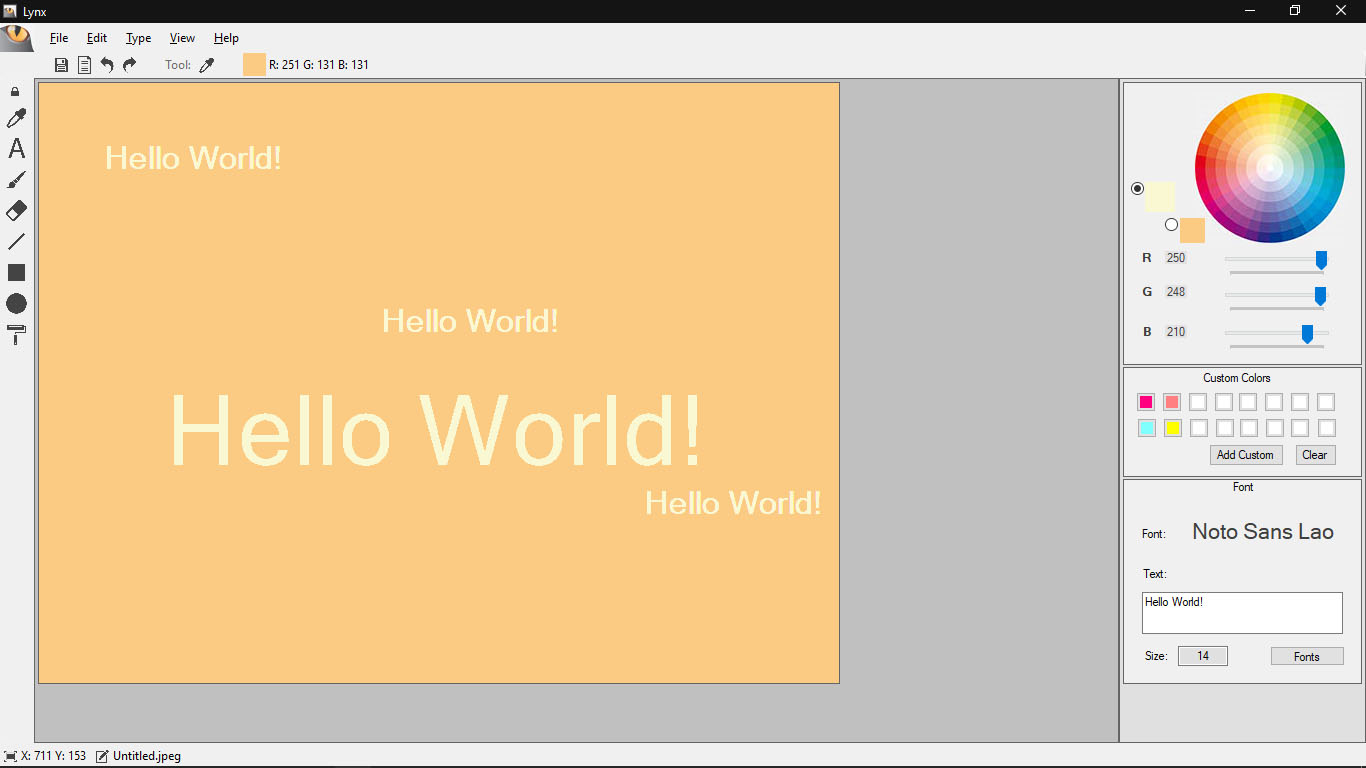Redo with the forward arrow icon
The height and width of the screenshot is (768, 1366).
pyautogui.click(x=129, y=65)
